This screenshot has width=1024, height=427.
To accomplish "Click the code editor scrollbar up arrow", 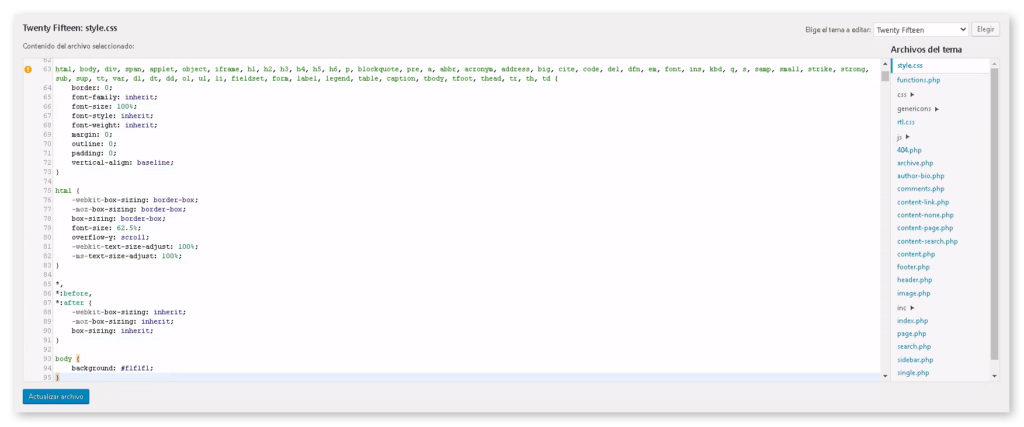I will pos(885,63).
